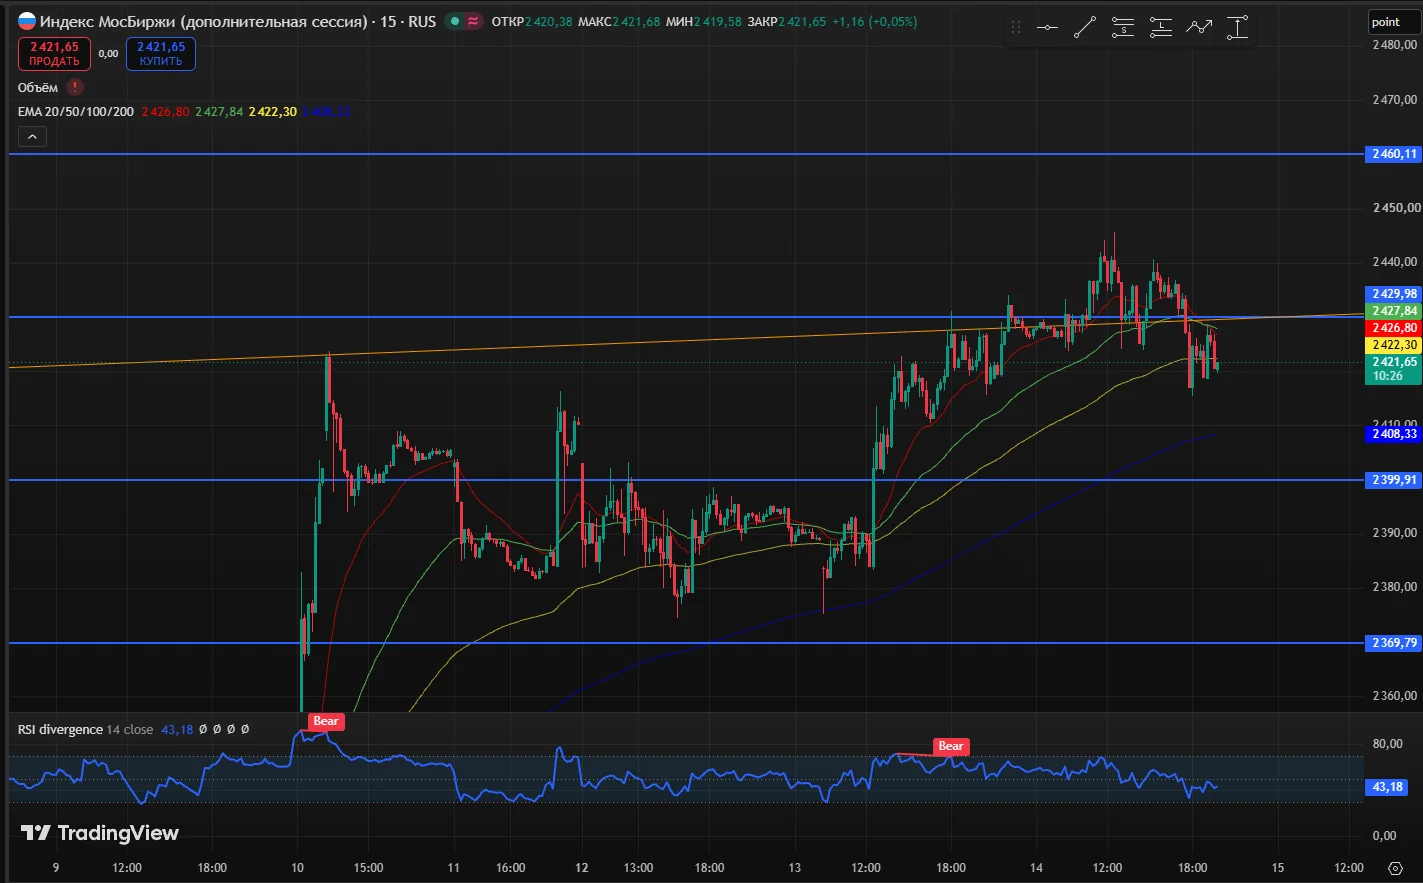Image resolution: width=1423 pixels, height=883 pixels.
Task: Select the horizontal line drawing tool
Action: pos(1047,28)
